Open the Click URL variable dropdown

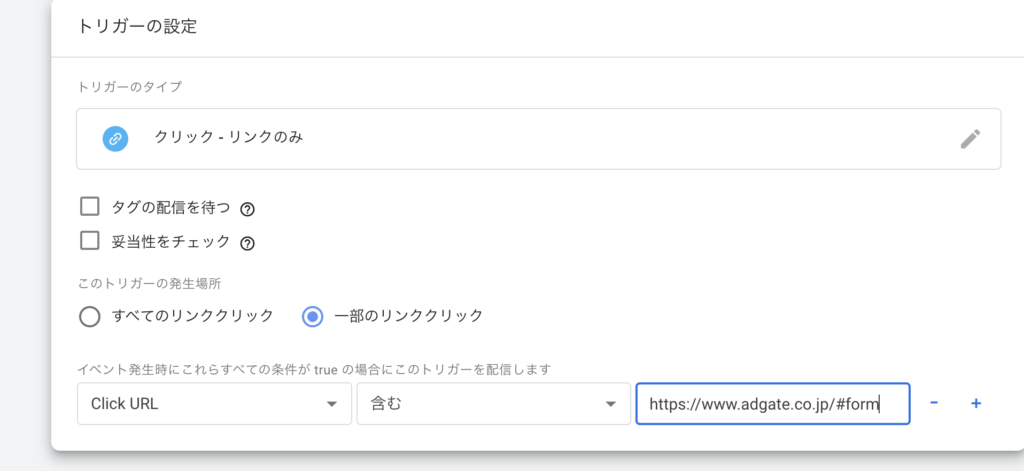[x=214, y=404]
